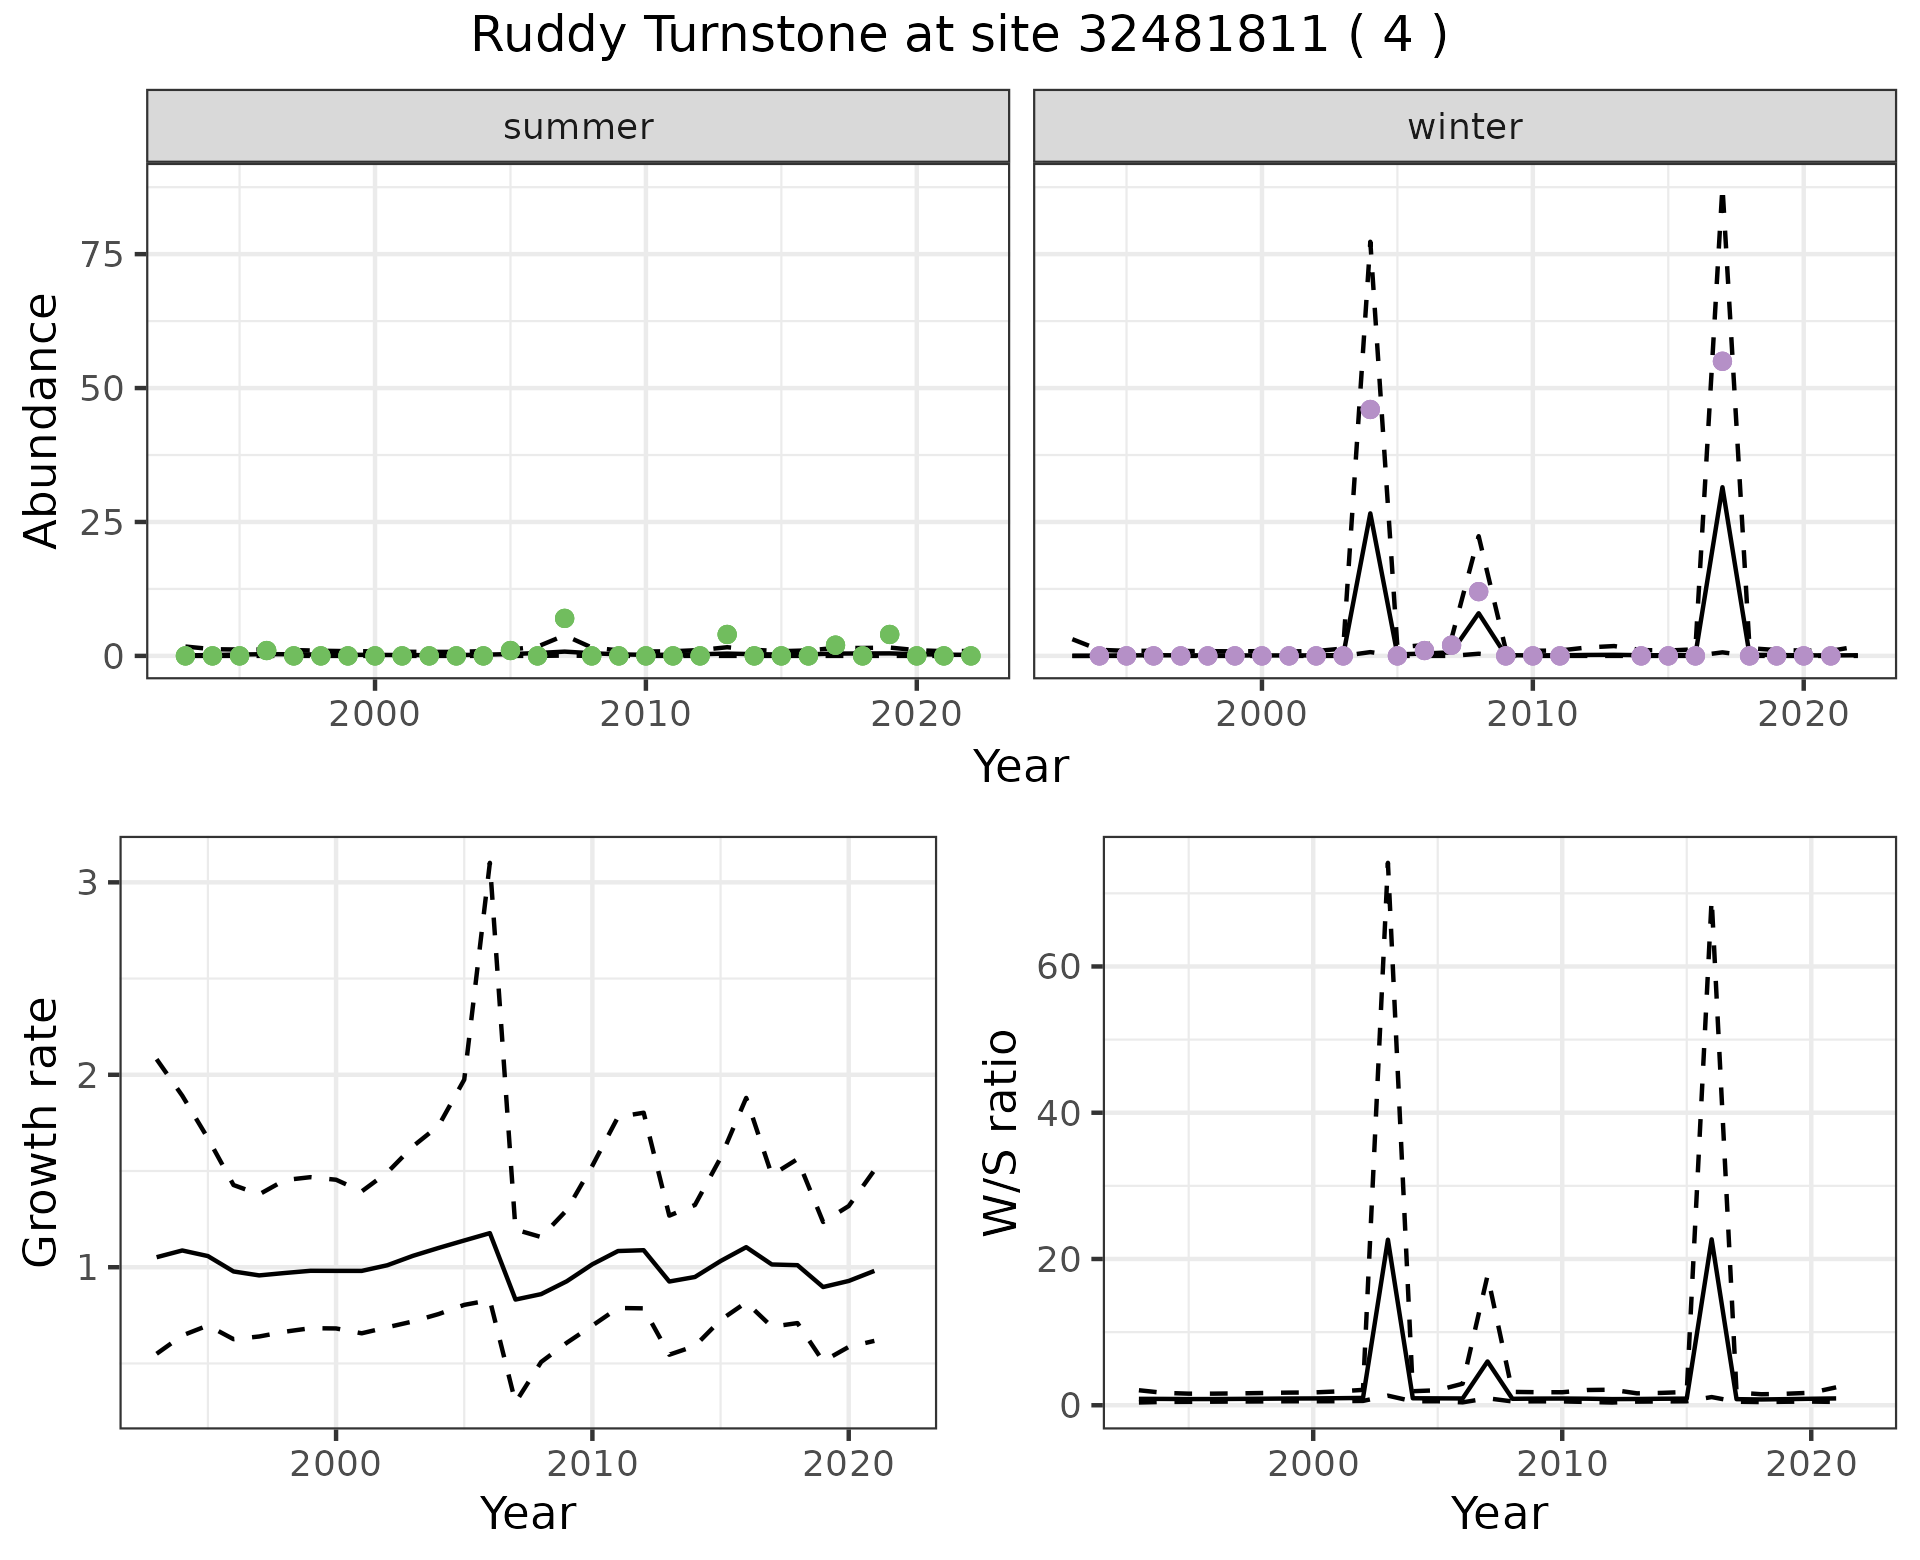Click the Year label under abundance panels
The width and height of the screenshot is (1920, 1560).
pos(1020,767)
